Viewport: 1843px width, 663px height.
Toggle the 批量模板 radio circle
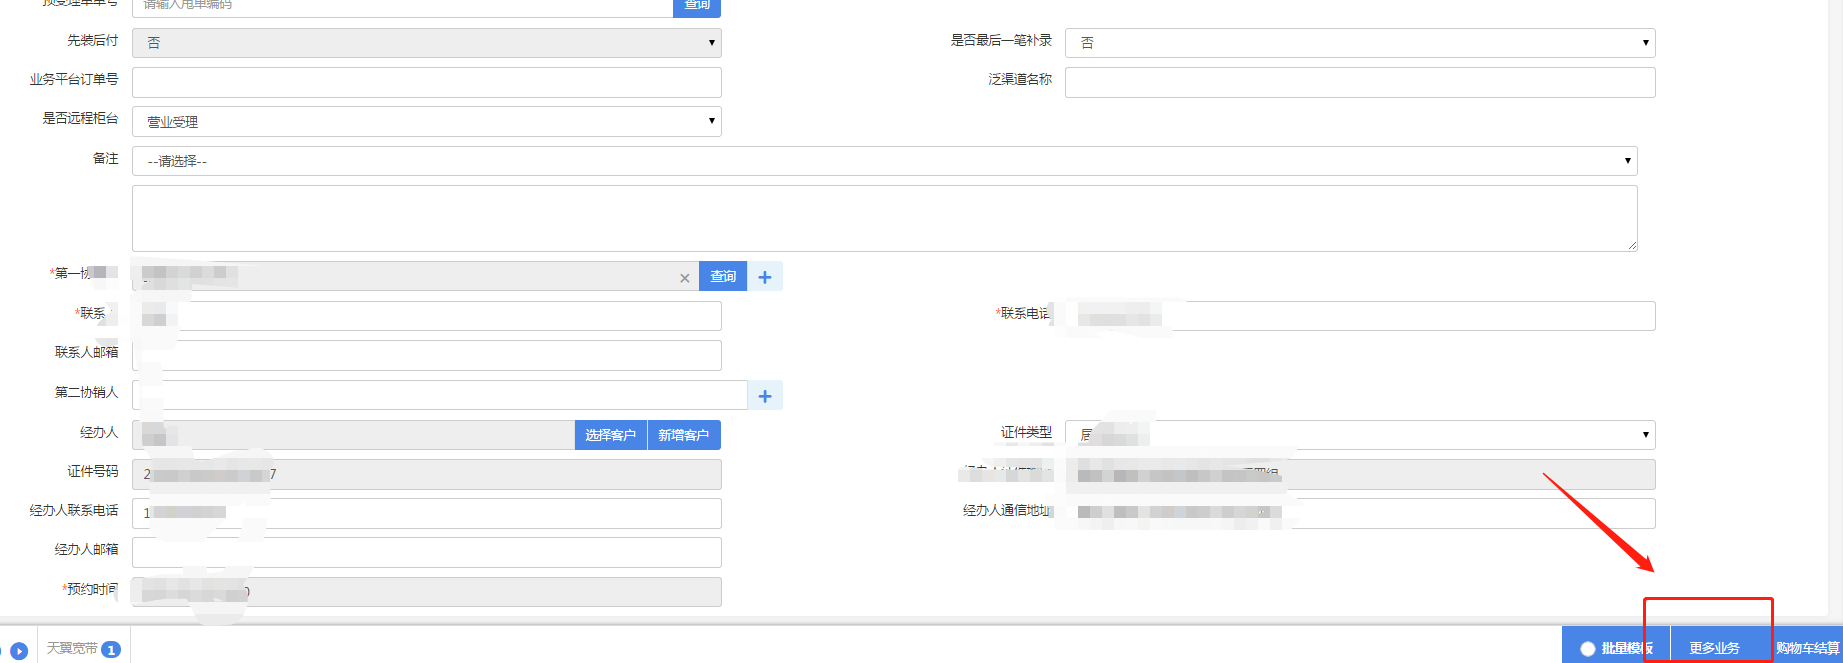click(x=1588, y=649)
